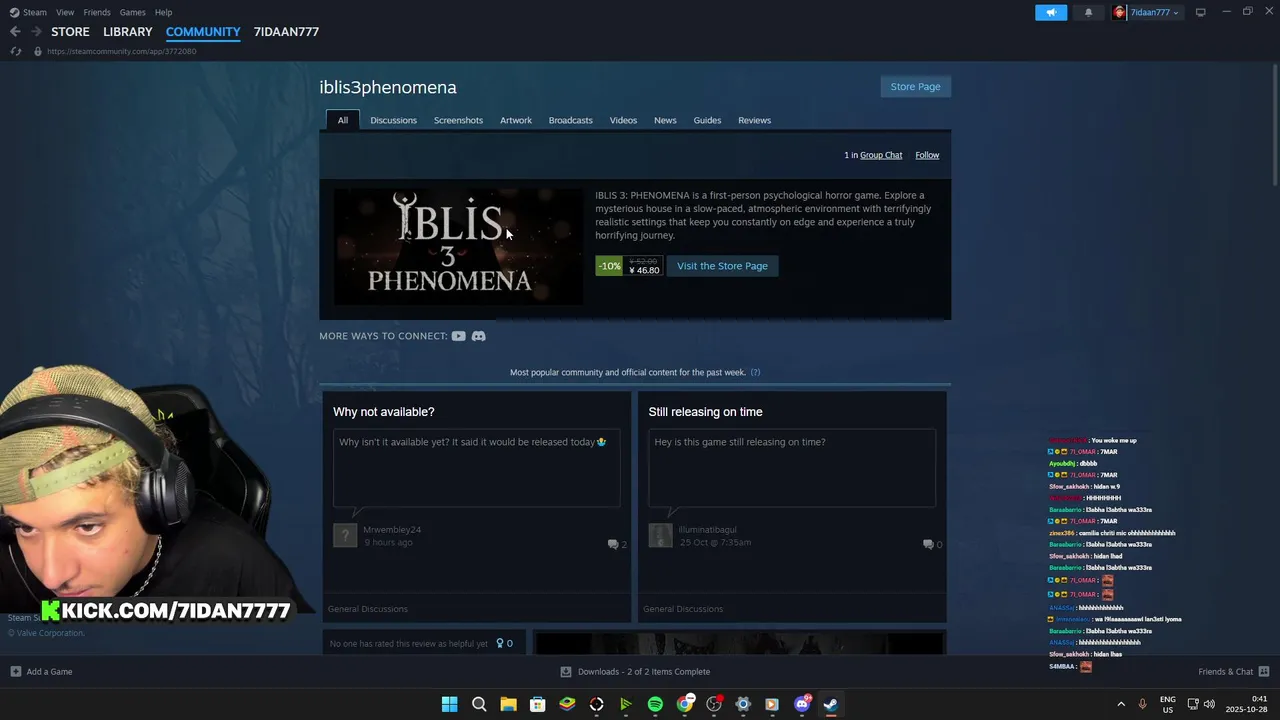The width and height of the screenshot is (1280, 720).
Task: Open the Group Chat link
Action: (x=881, y=155)
